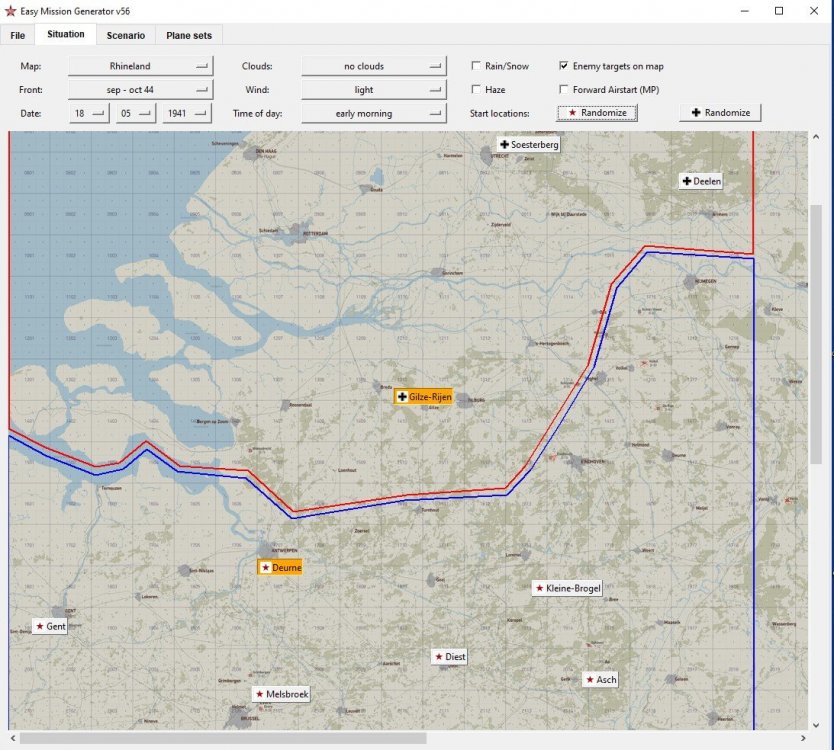Enable the Haze checkbox
This screenshot has width=834, height=750.
[476, 89]
